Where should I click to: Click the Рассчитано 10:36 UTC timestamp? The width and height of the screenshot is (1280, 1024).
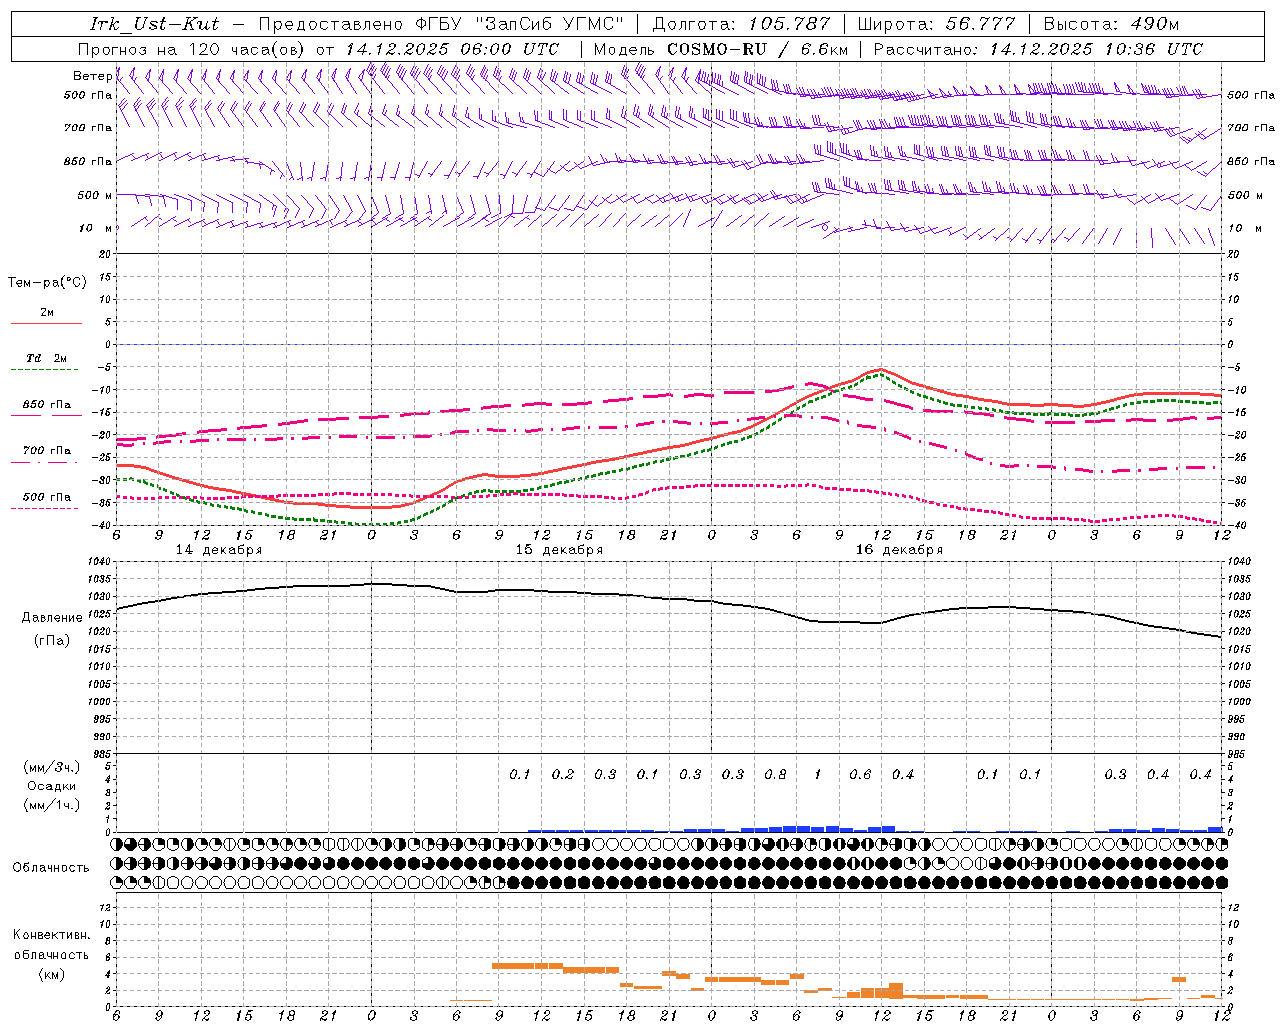[x=1039, y=49]
